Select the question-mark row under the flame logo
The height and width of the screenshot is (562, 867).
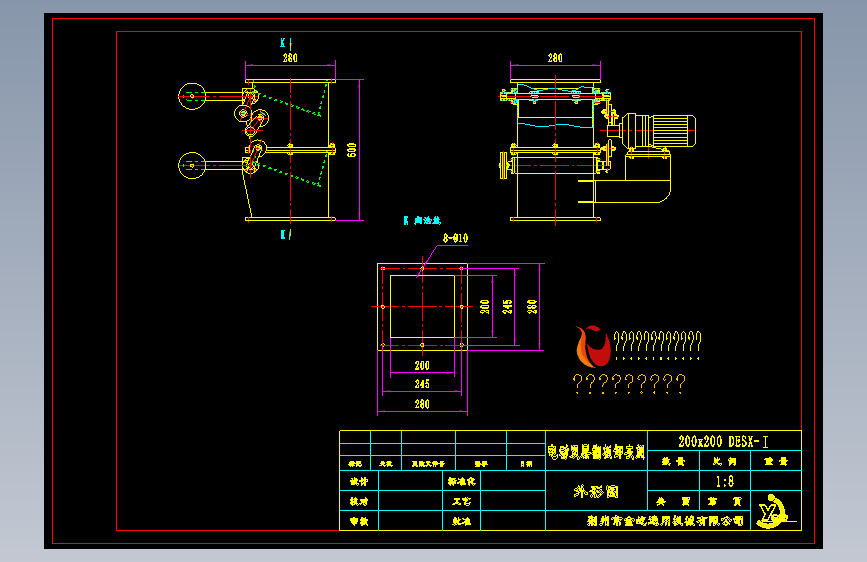tap(629, 383)
